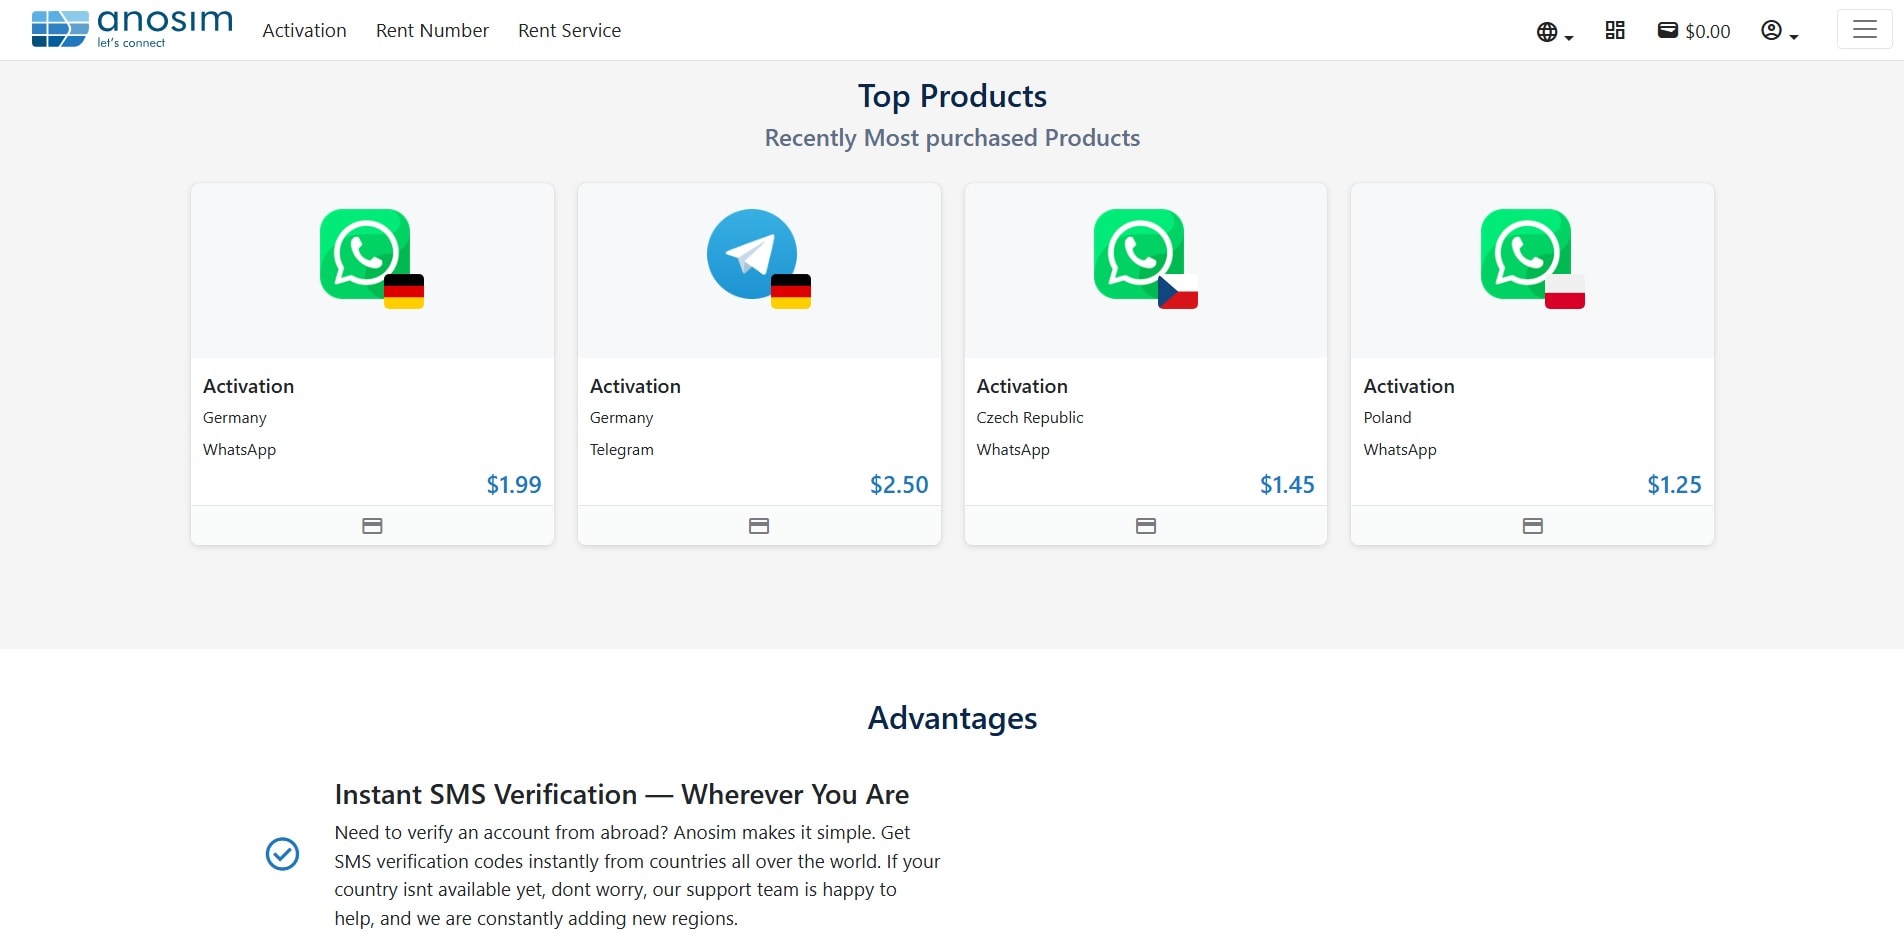Select the $2.50 Telegram price
Viewport: 1904px width, 944px height.
pos(898,485)
